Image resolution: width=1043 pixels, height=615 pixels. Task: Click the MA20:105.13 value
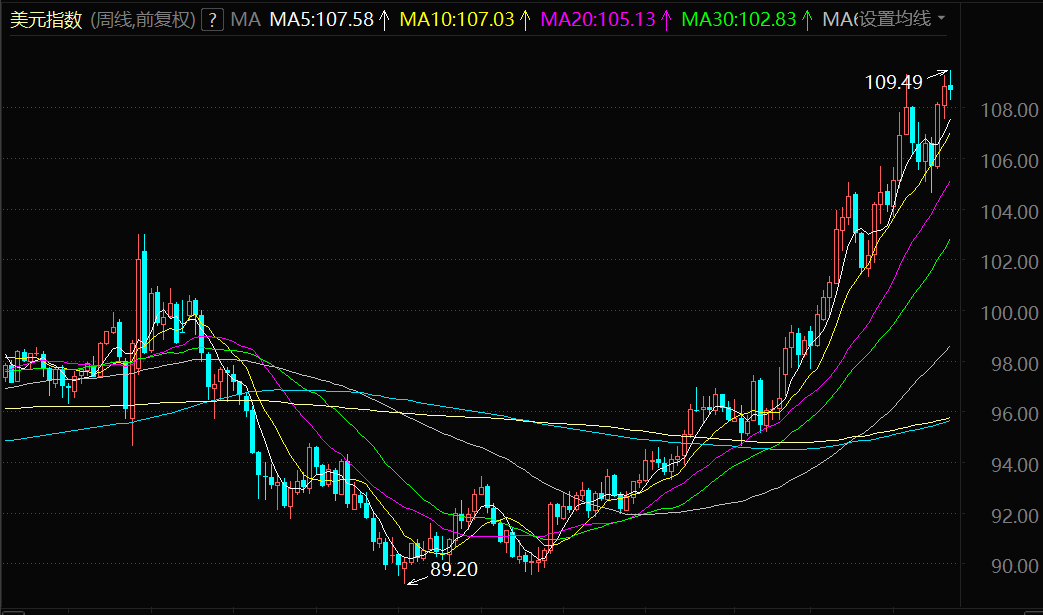(598, 19)
